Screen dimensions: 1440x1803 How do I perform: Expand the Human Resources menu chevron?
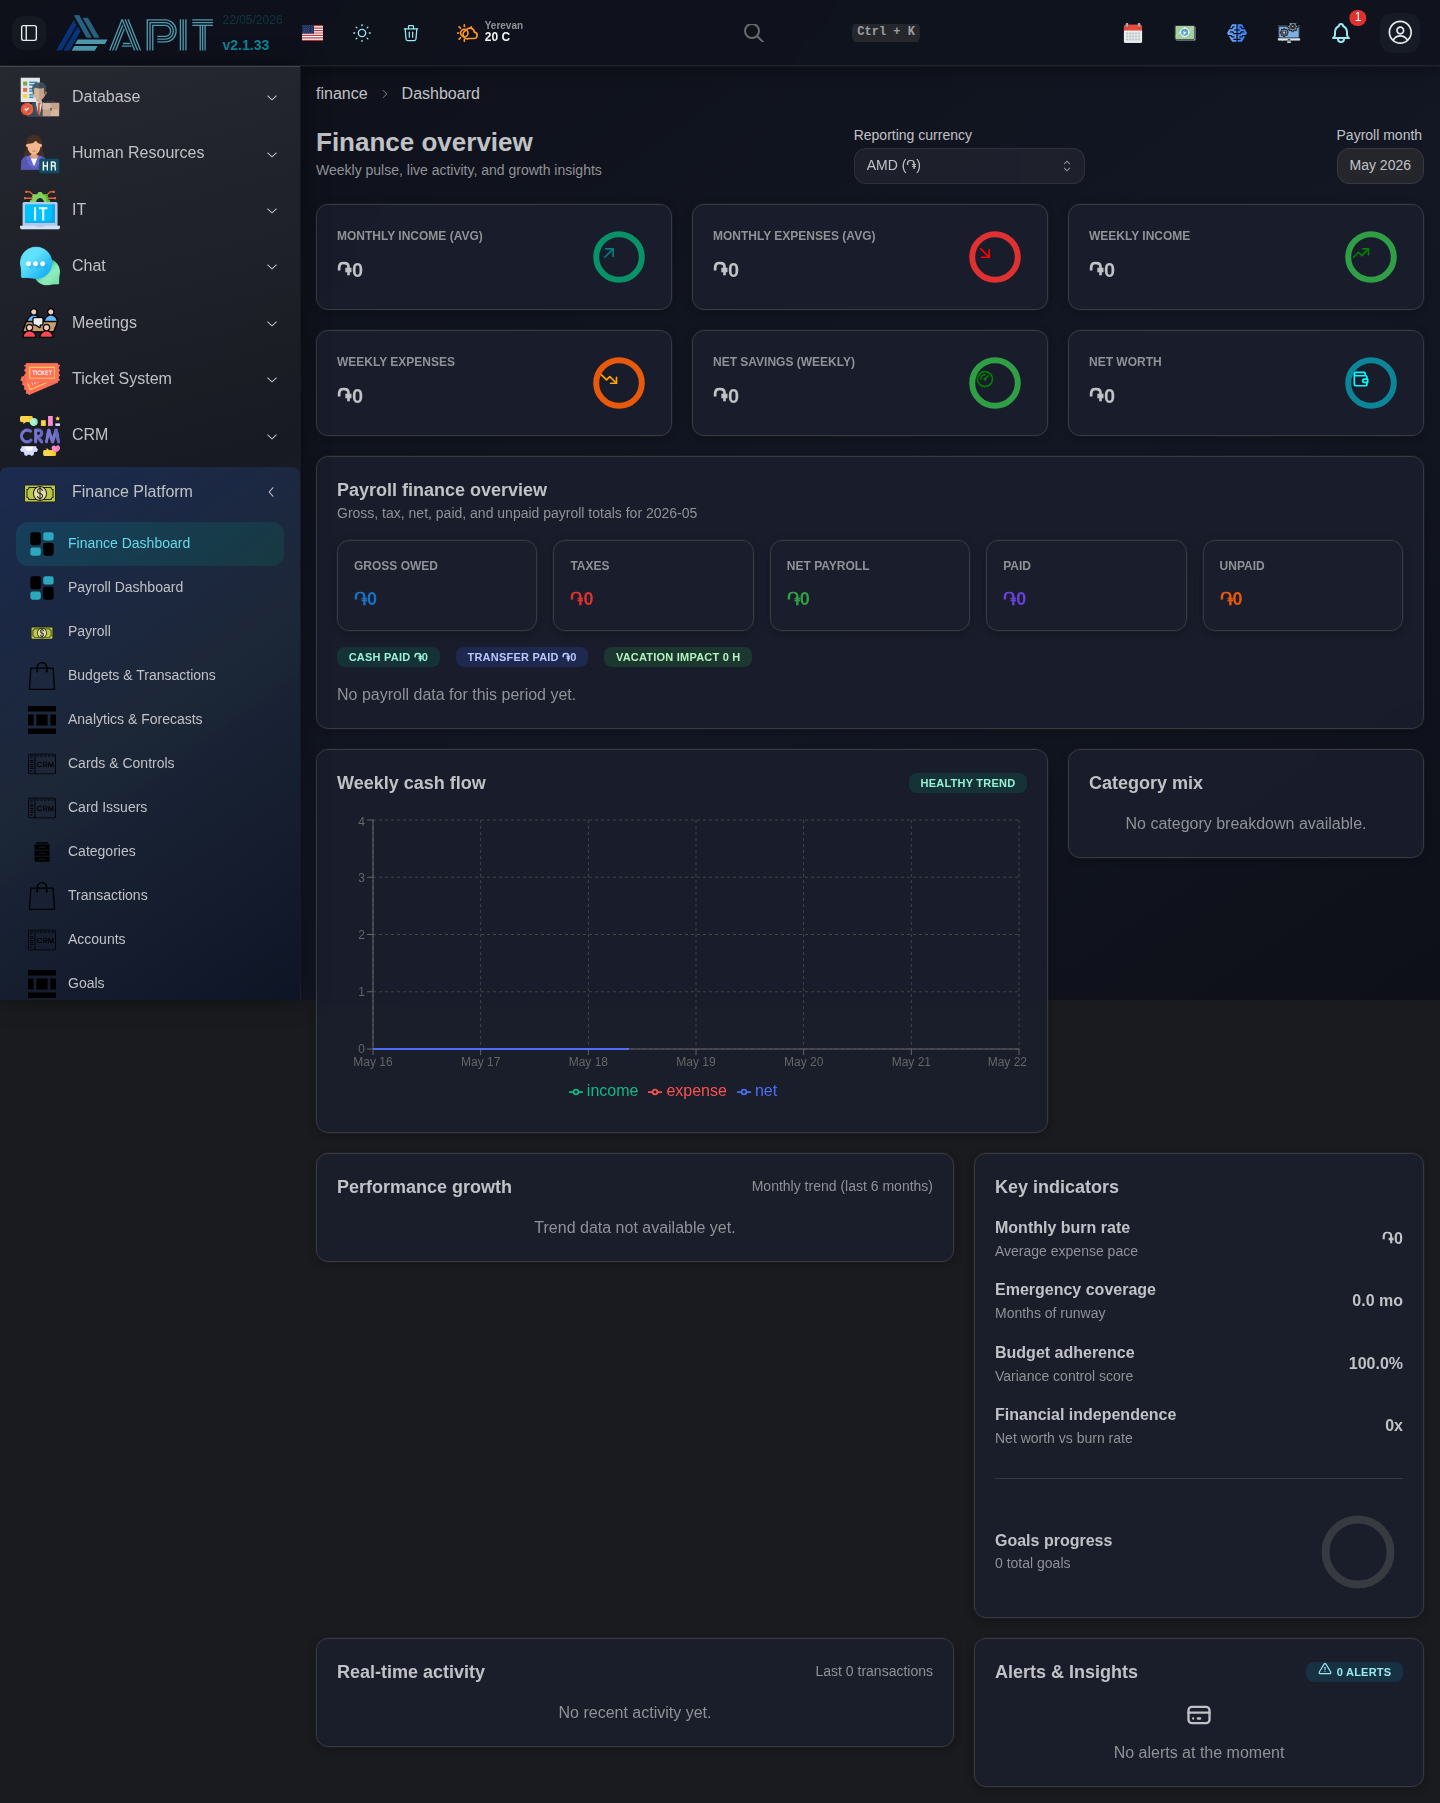[272, 154]
